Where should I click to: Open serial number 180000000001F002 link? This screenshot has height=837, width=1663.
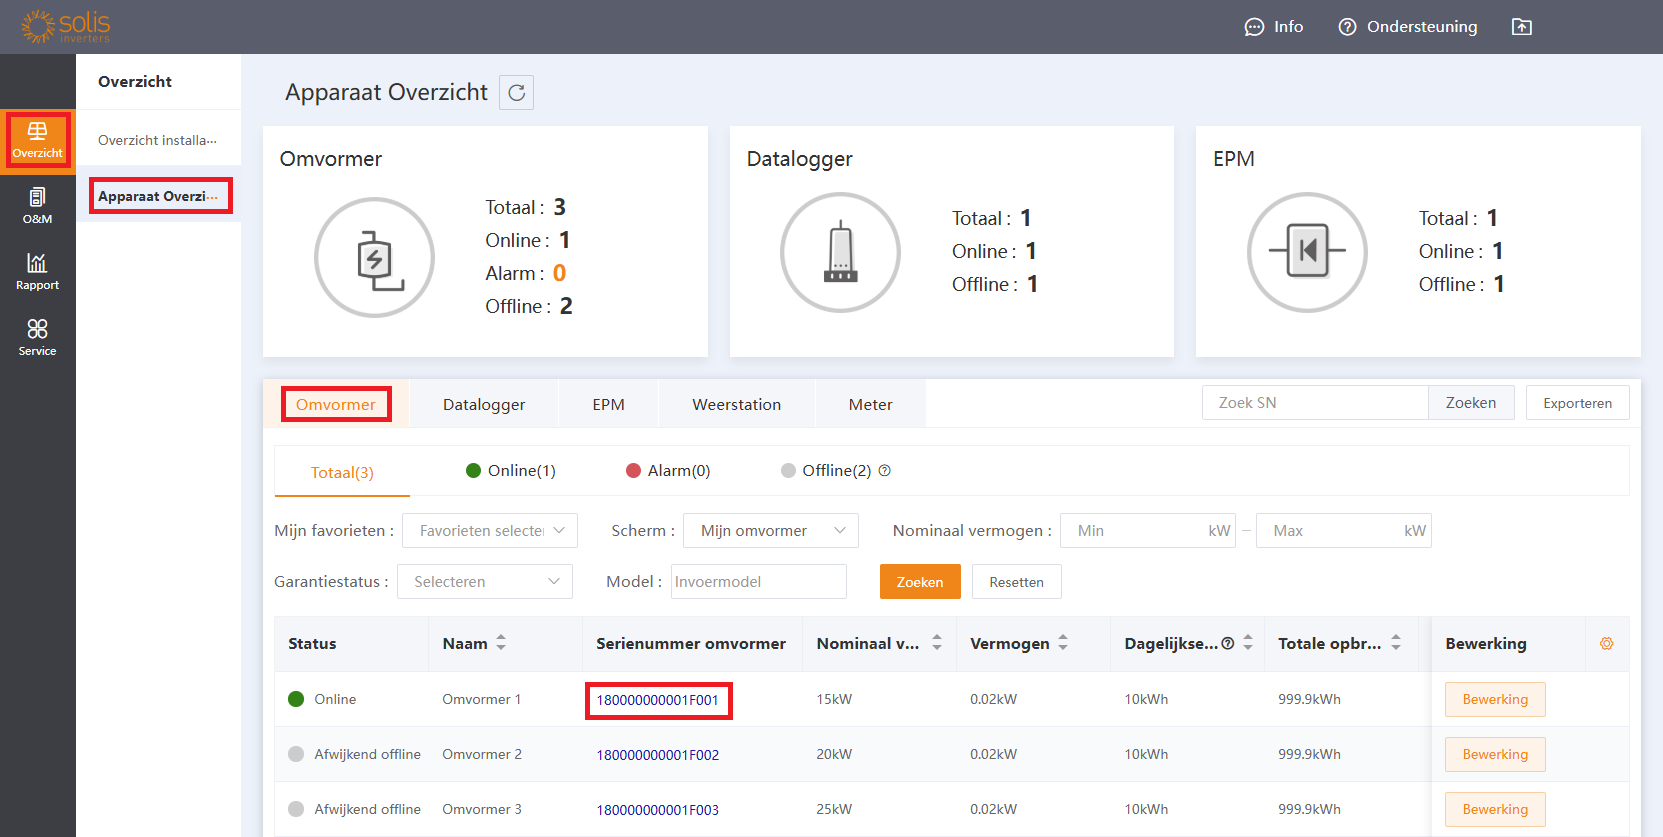click(x=658, y=755)
